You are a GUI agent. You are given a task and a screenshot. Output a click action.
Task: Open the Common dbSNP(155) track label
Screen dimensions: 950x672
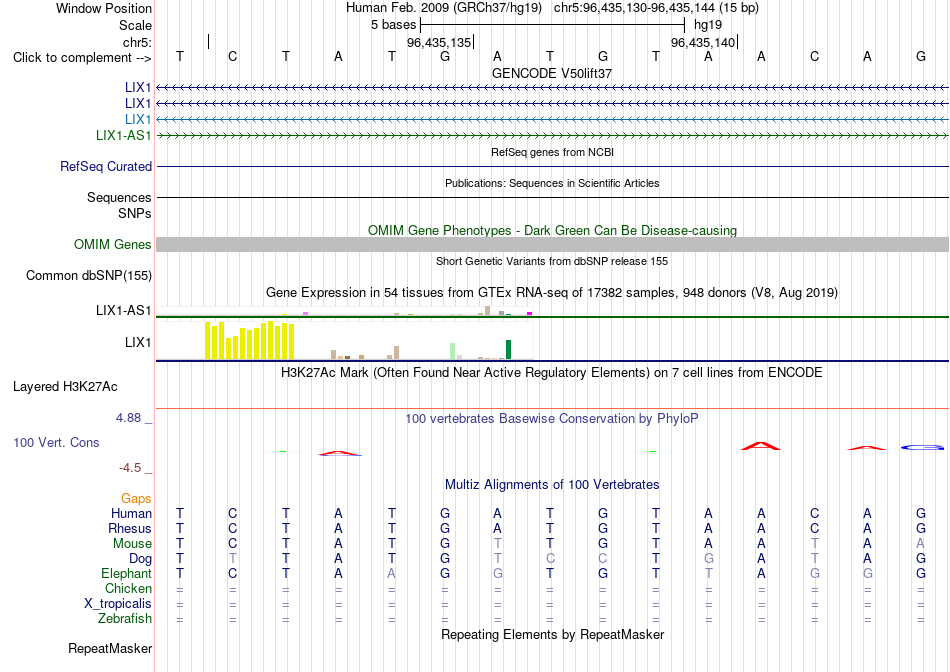(x=89, y=276)
